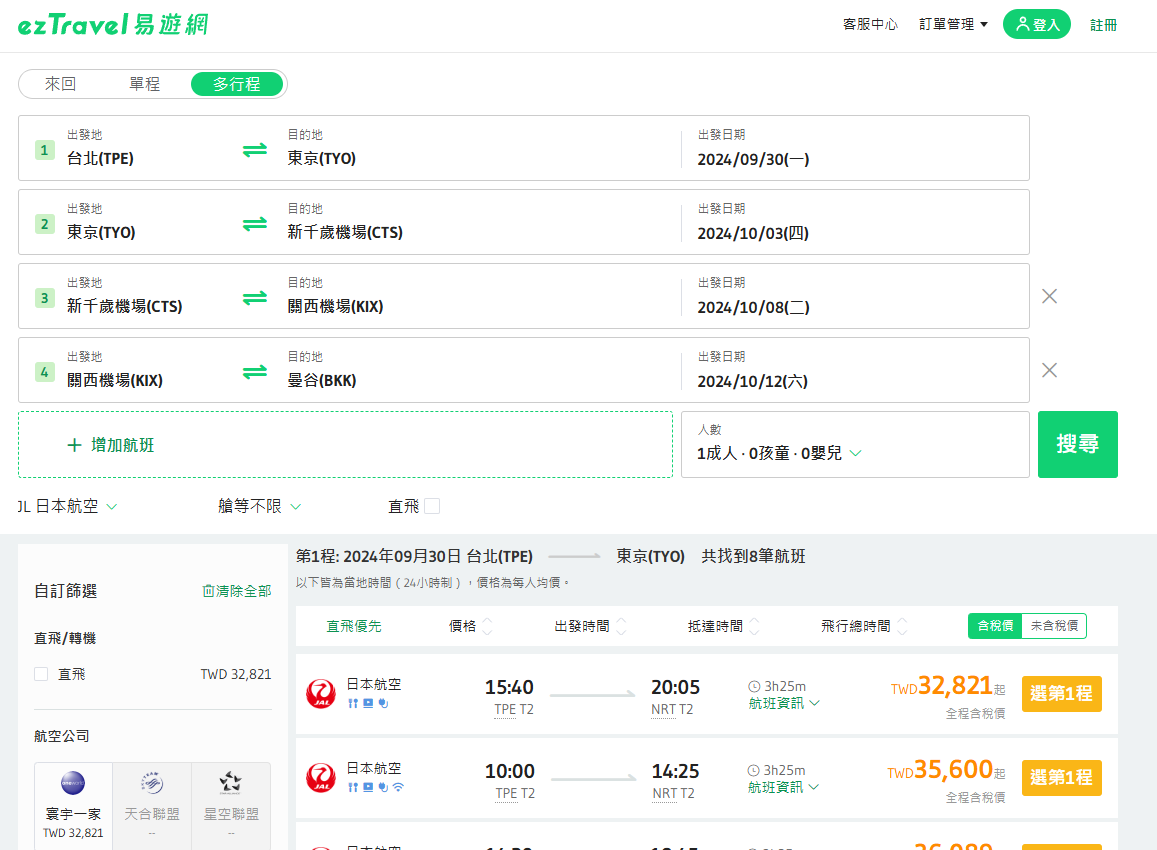The width and height of the screenshot is (1157, 850).
Task: Sort results by 抵達時間
Action: [723, 626]
